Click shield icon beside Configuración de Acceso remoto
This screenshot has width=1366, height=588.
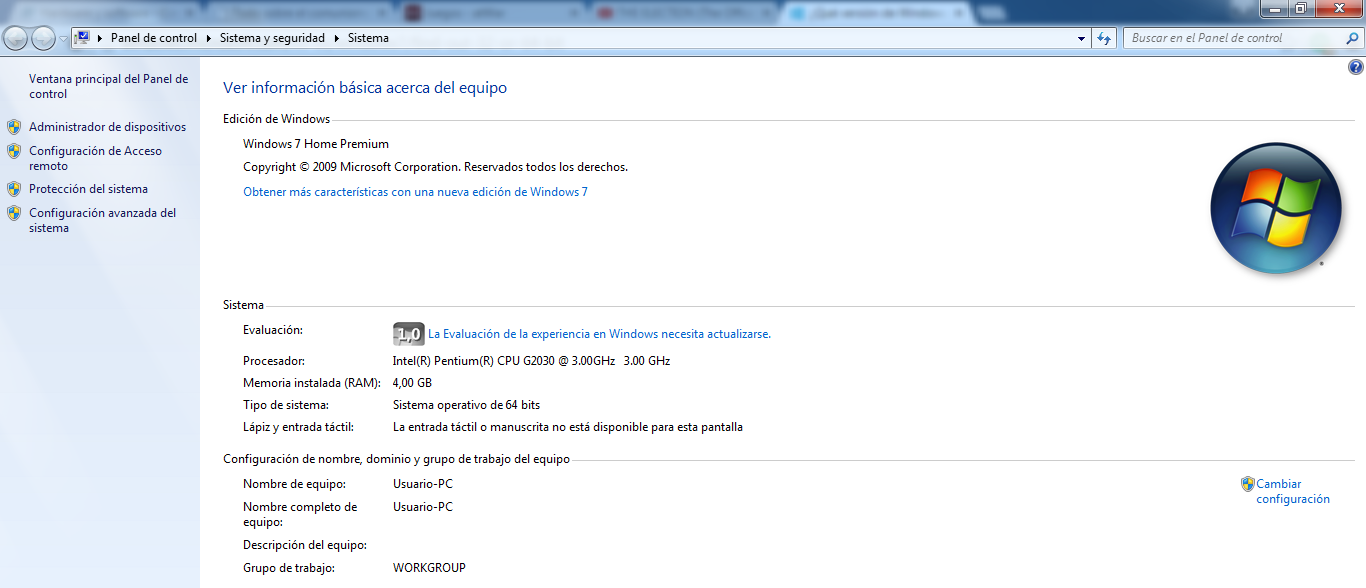(14, 151)
